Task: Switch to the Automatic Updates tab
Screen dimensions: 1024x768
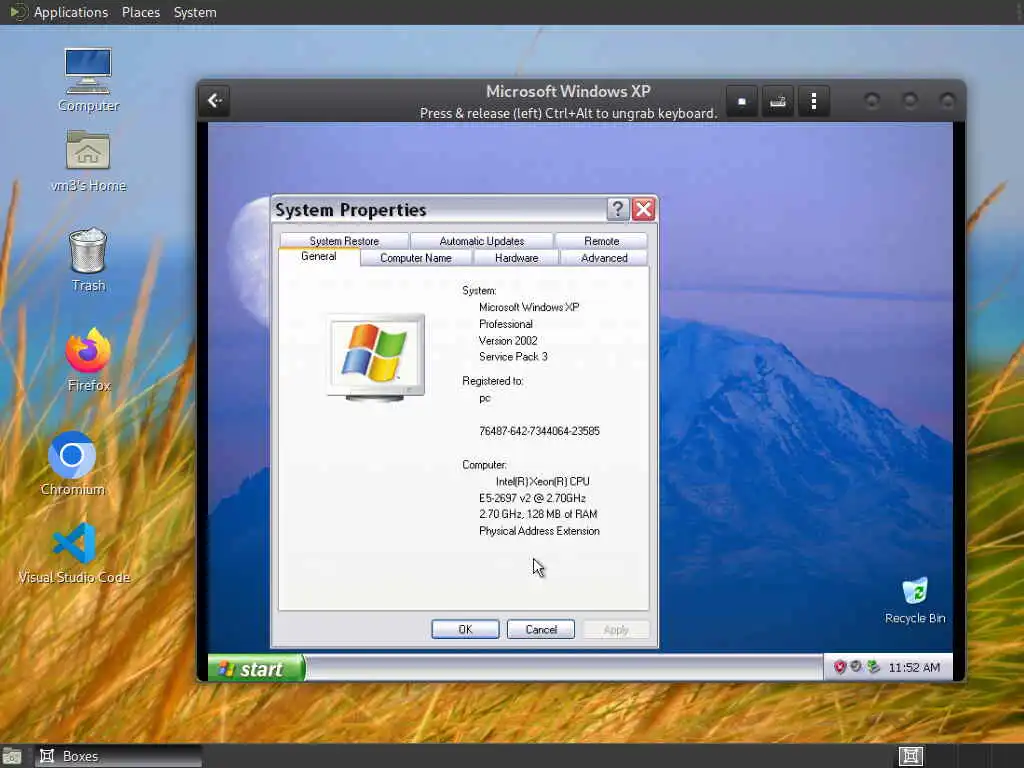Action: pyautogui.click(x=482, y=241)
